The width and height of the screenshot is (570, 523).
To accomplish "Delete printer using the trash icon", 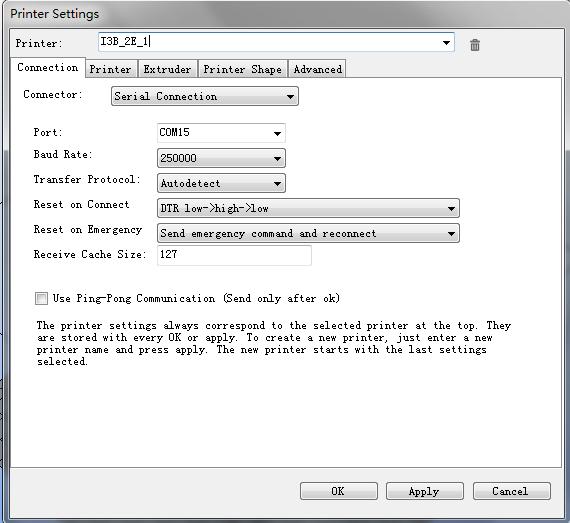I will 475,45.
